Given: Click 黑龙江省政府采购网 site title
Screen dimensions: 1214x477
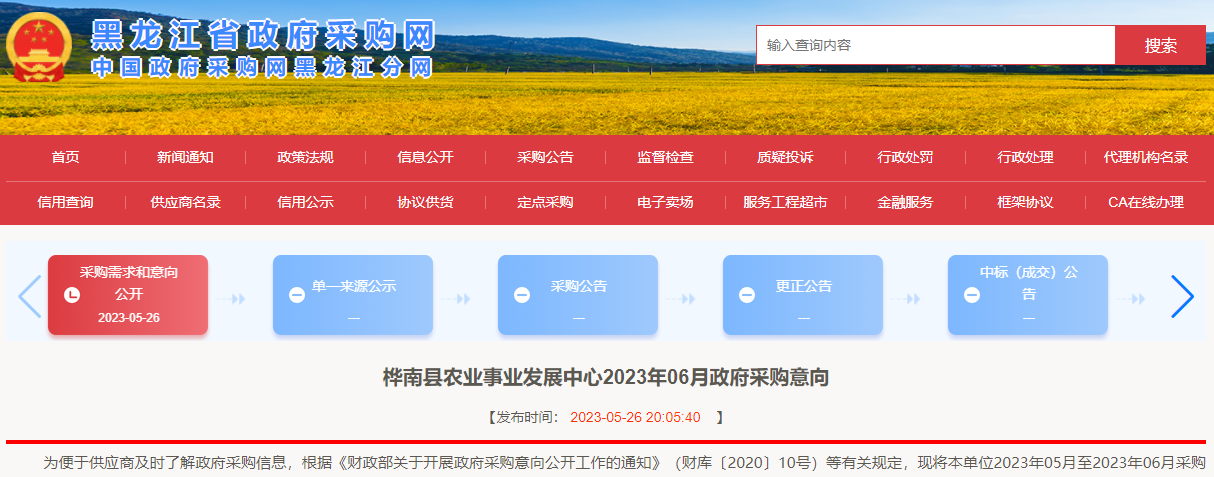Looking at the screenshot, I should 263,35.
